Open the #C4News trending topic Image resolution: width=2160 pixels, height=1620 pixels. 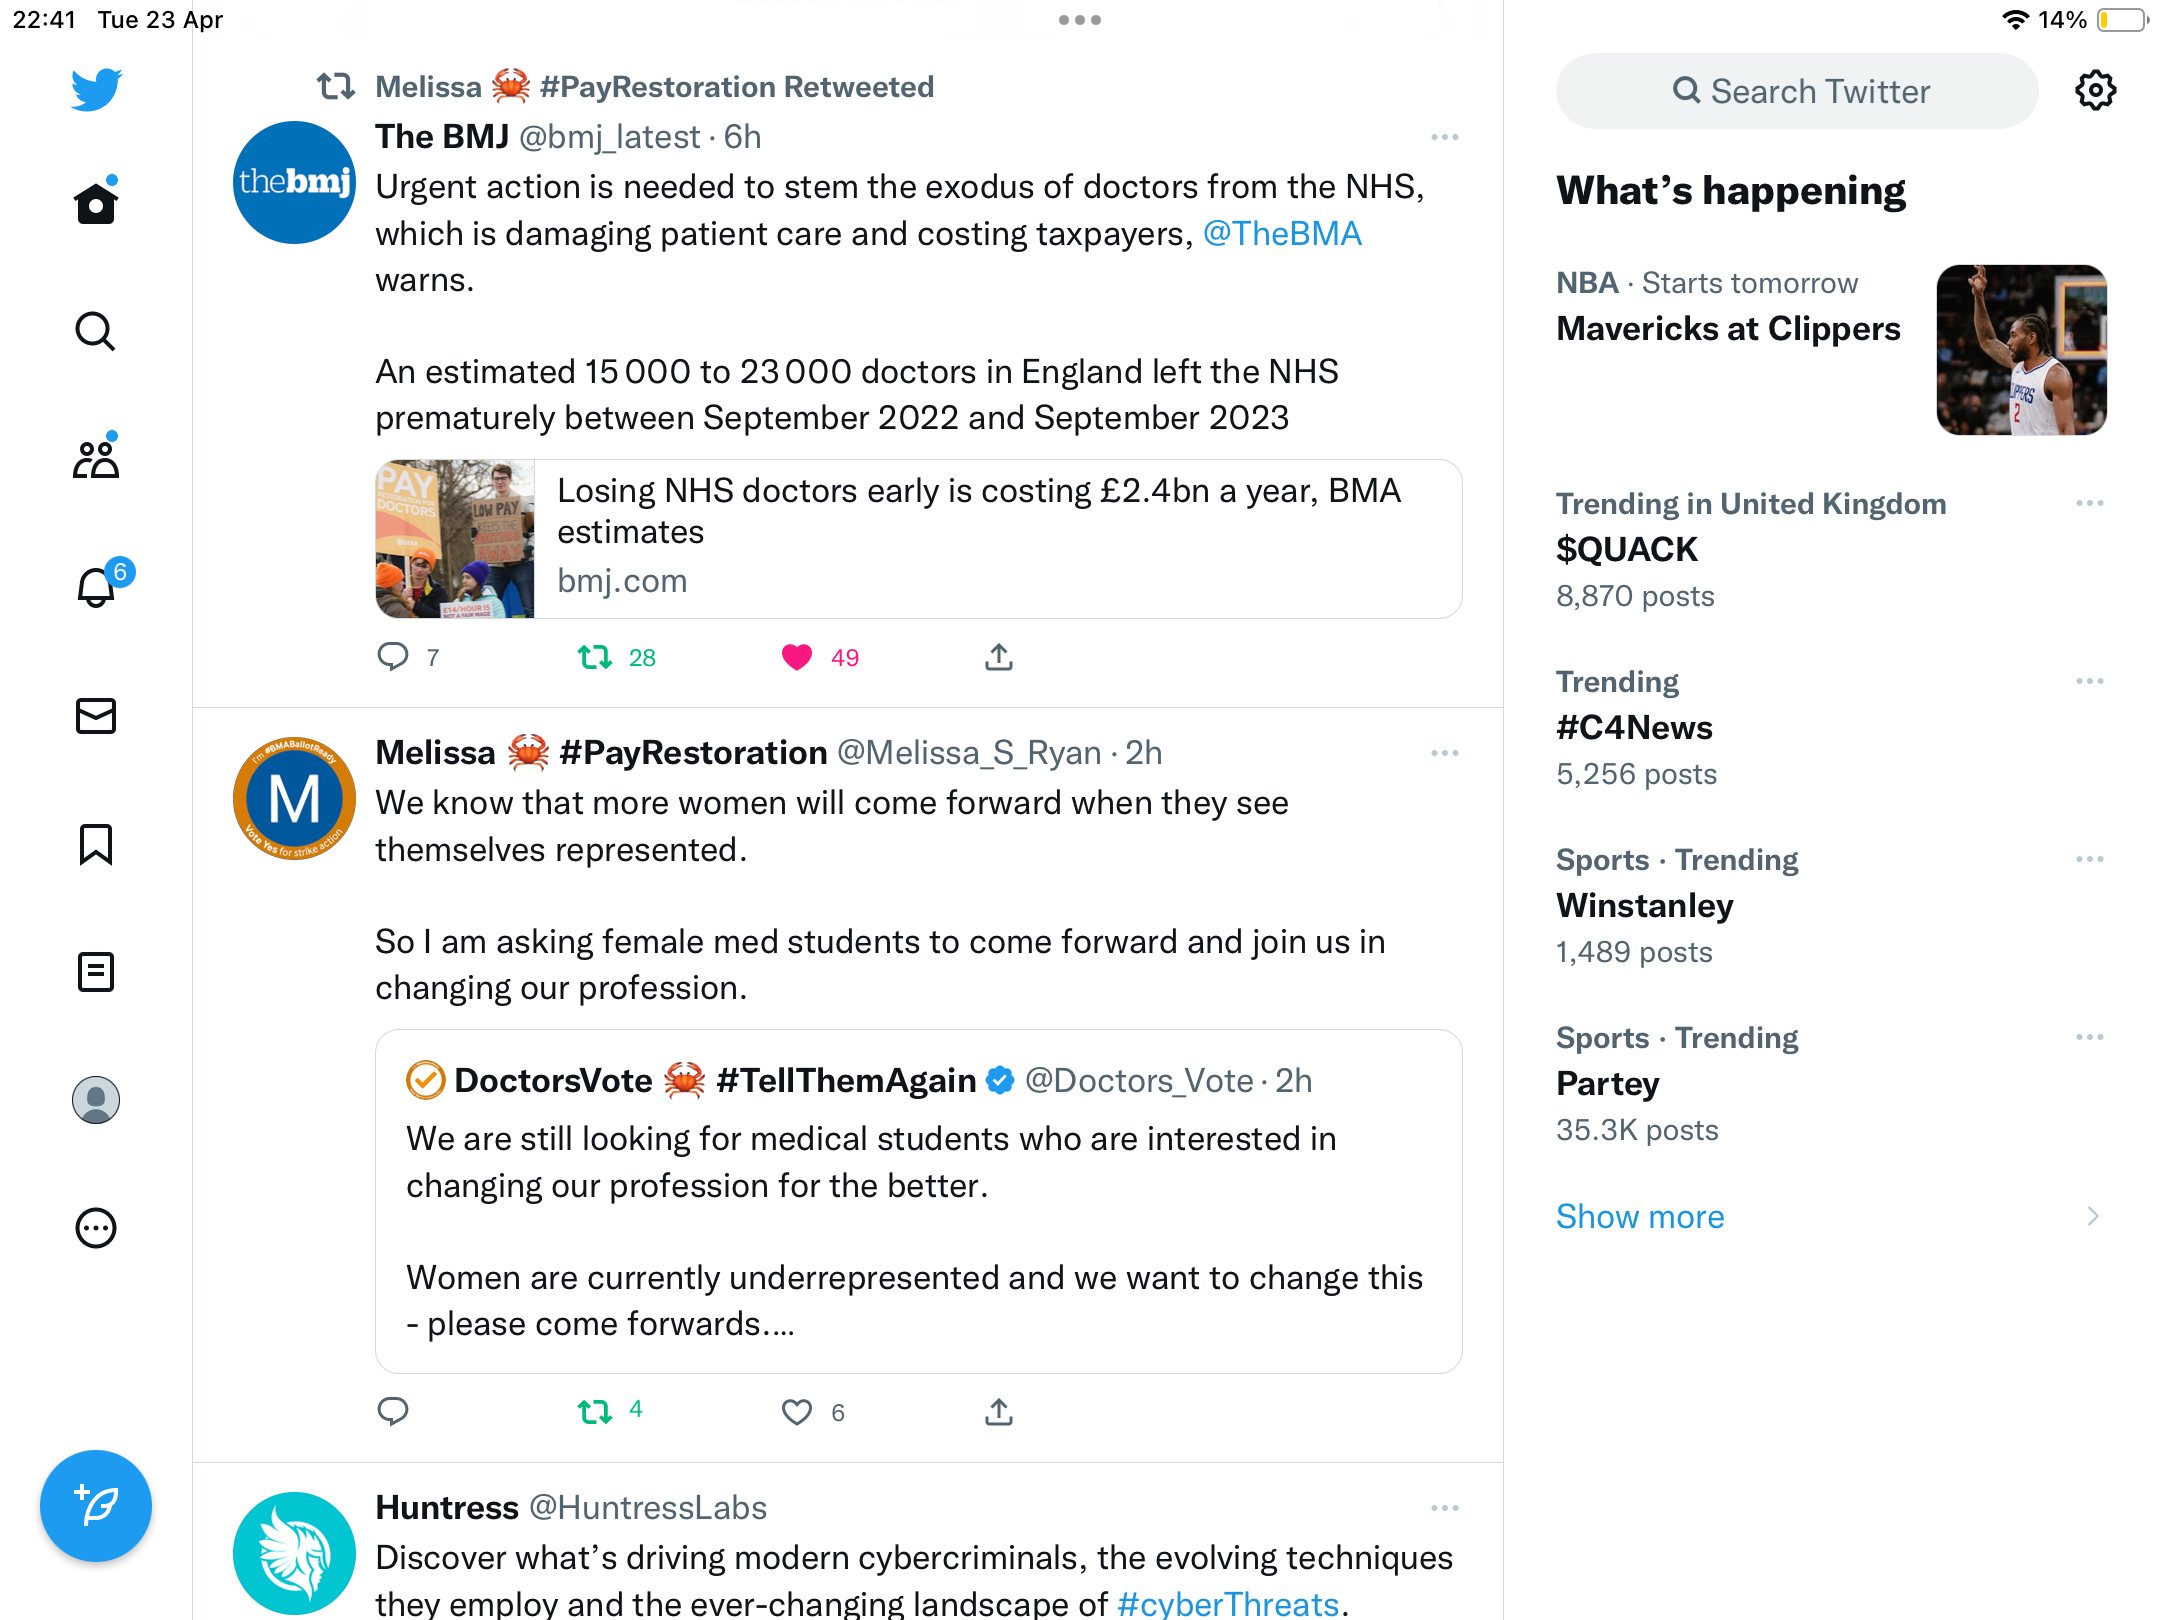point(1634,727)
